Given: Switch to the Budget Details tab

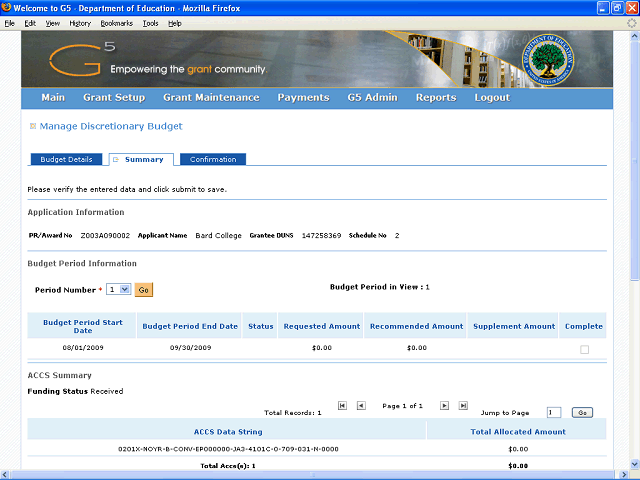Looking at the screenshot, I should pyautogui.click(x=66, y=160).
